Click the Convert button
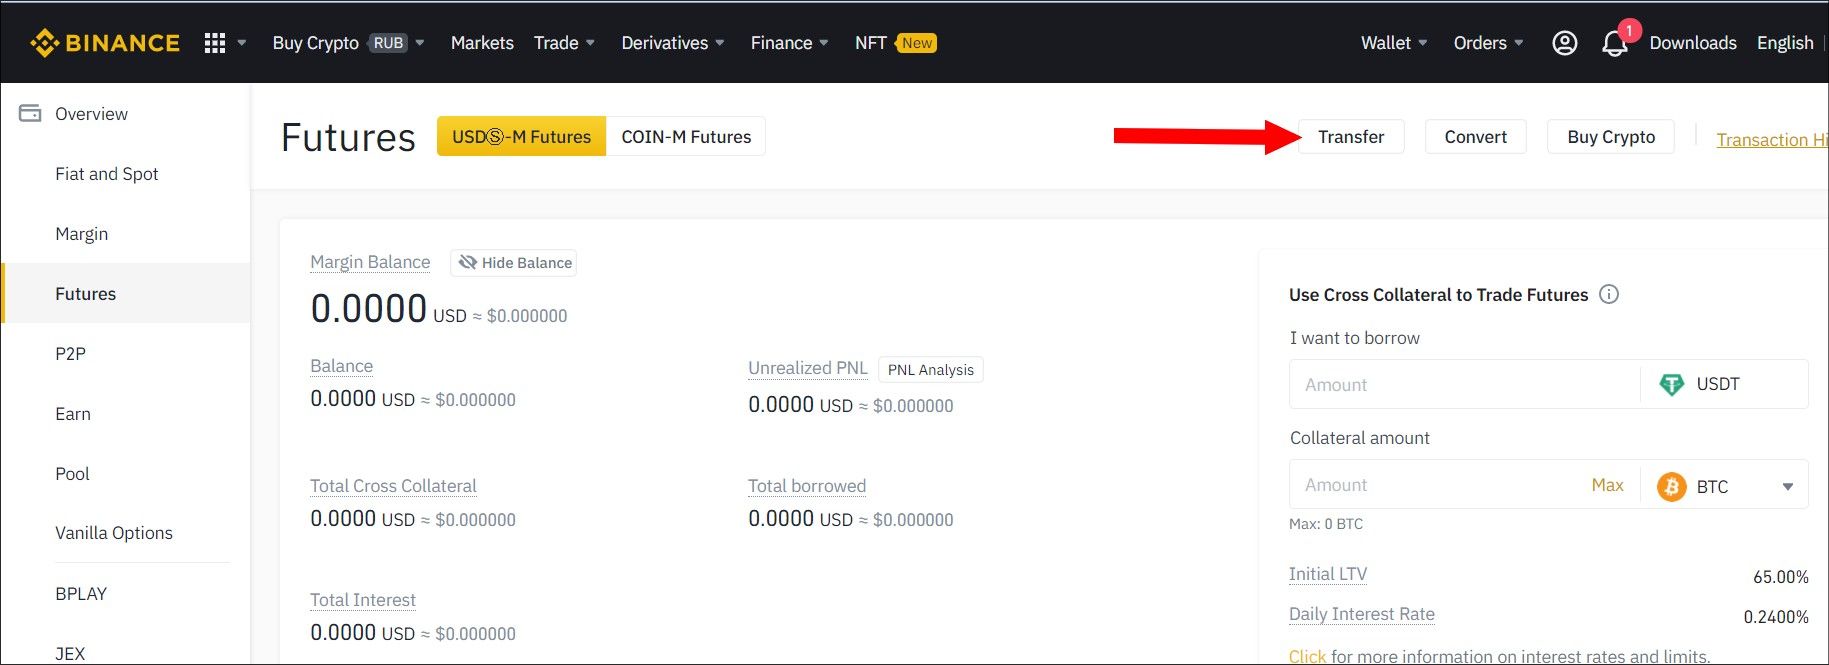The image size is (1829, 665). (1475, 137)
